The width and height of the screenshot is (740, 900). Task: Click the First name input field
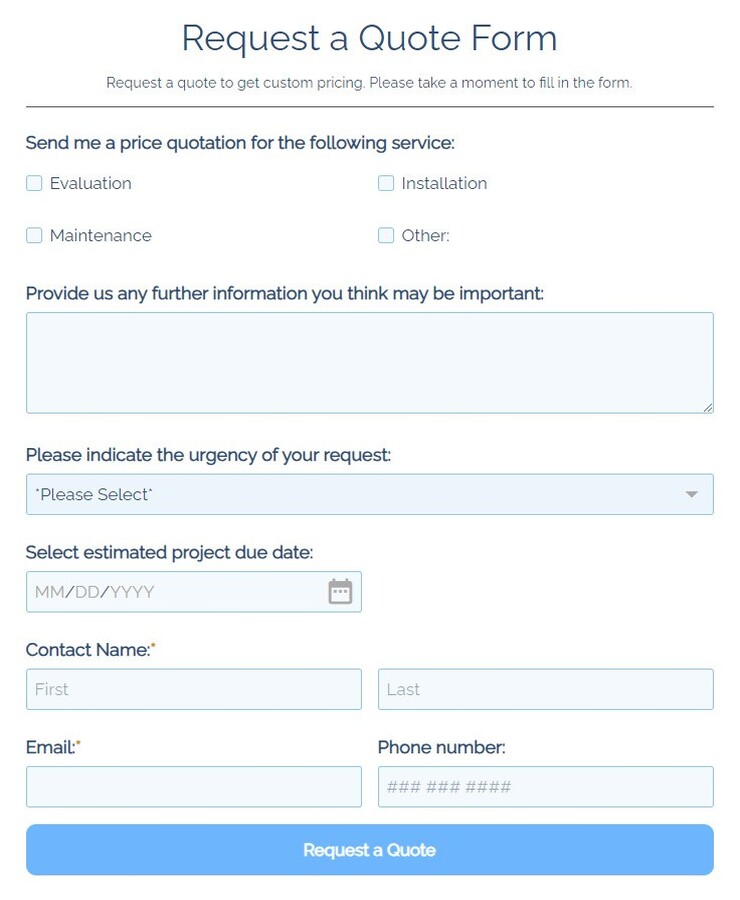click(193, 689)
